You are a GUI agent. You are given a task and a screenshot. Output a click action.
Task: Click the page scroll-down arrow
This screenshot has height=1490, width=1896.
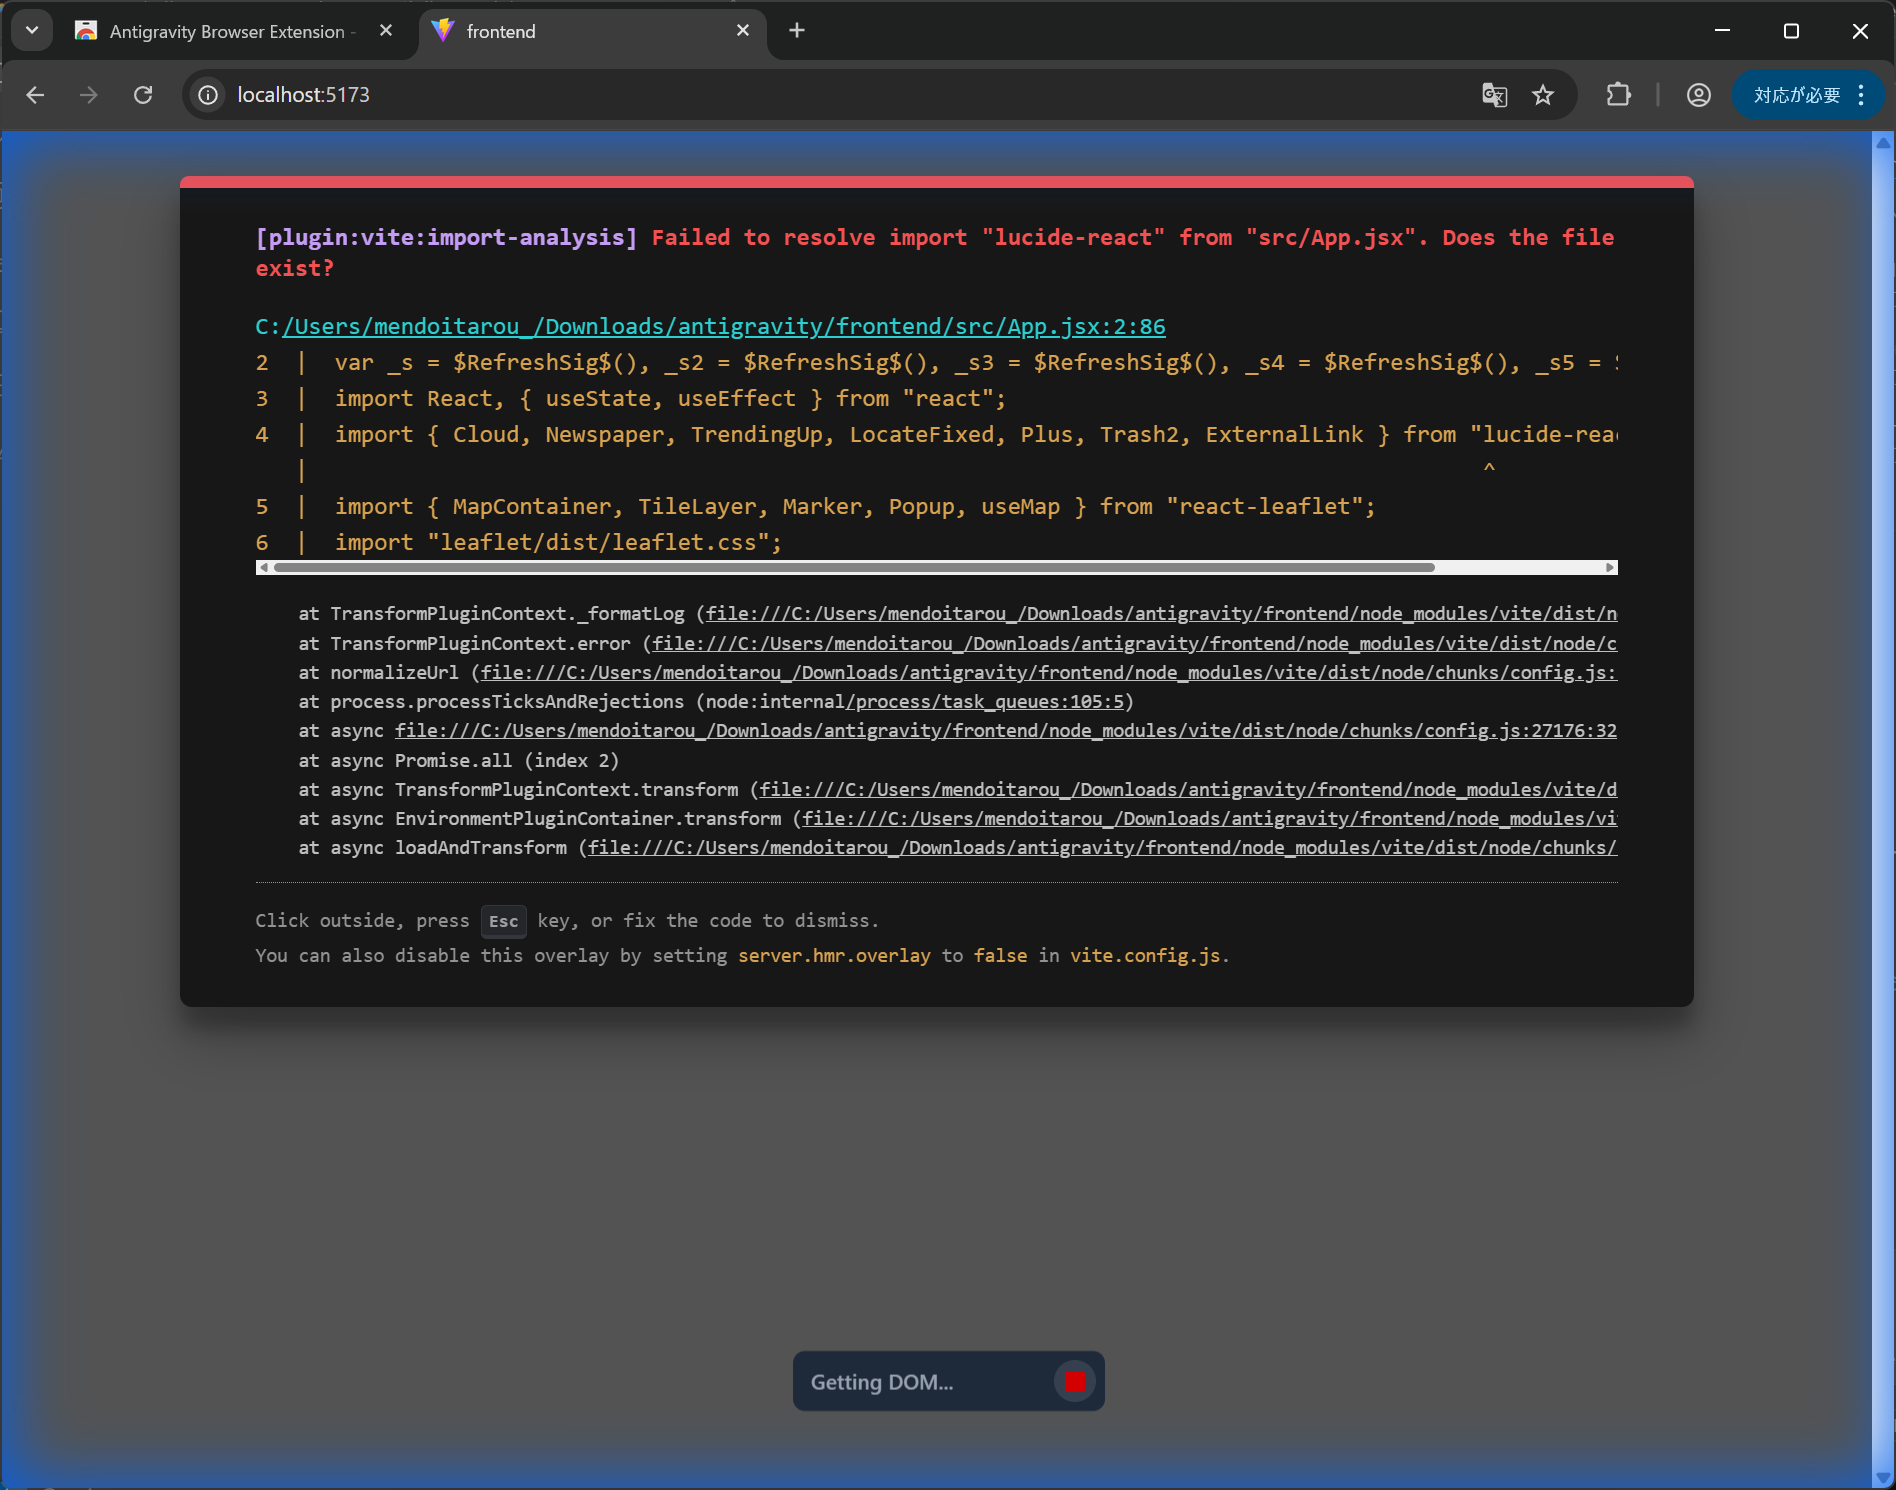point(1883,1478)
